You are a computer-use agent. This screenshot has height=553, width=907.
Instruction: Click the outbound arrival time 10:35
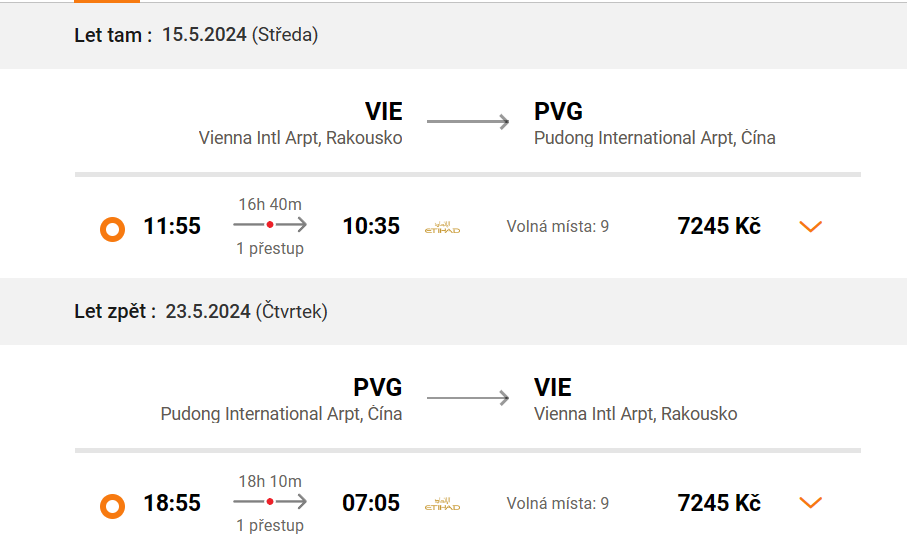371,226
